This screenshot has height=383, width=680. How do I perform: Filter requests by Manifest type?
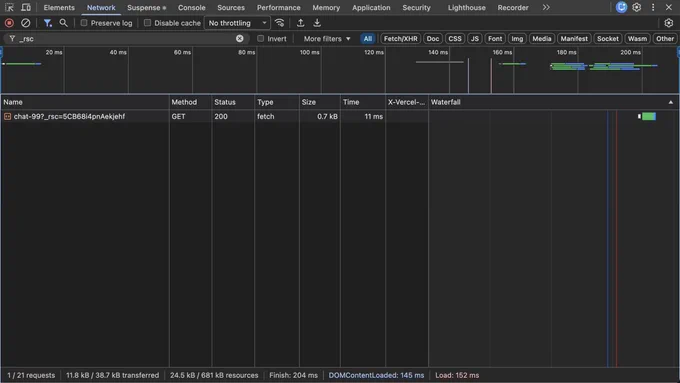click(574, 39)
